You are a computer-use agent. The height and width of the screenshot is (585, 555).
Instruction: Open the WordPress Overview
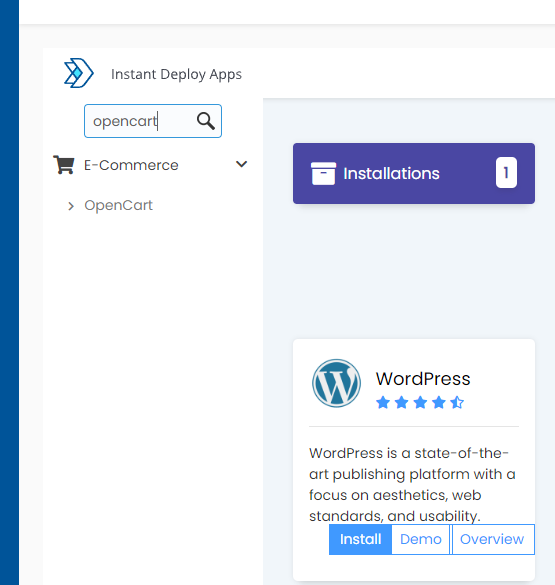tap(492, 539)
